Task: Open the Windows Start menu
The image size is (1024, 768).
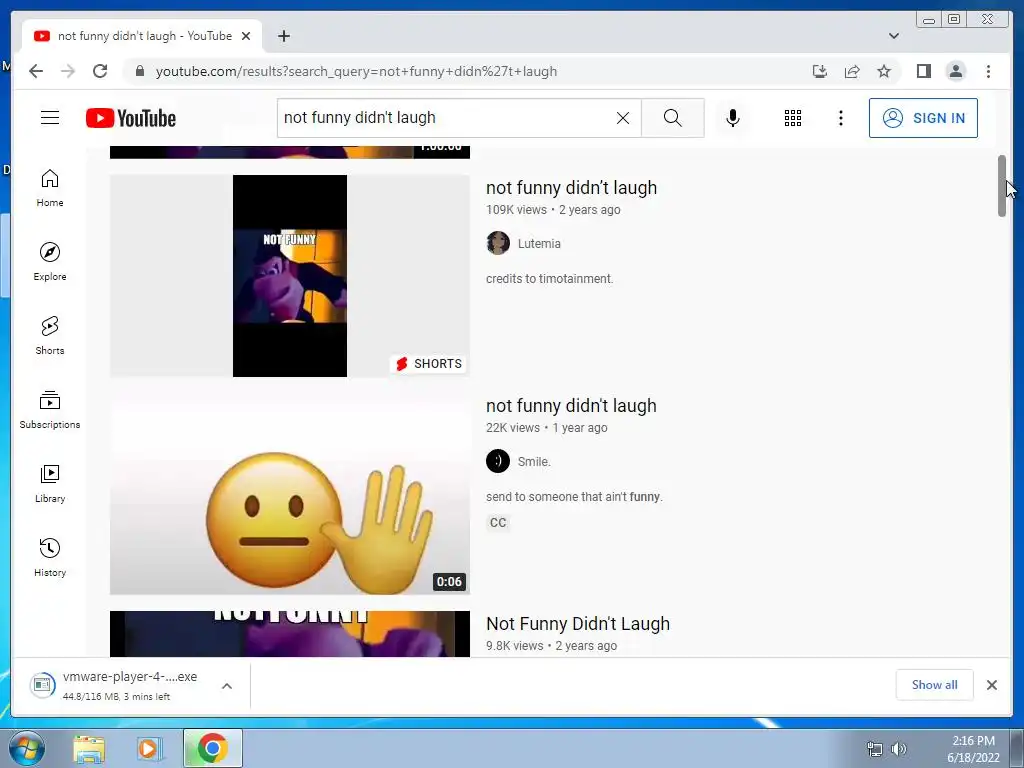Action: [27, 748]
